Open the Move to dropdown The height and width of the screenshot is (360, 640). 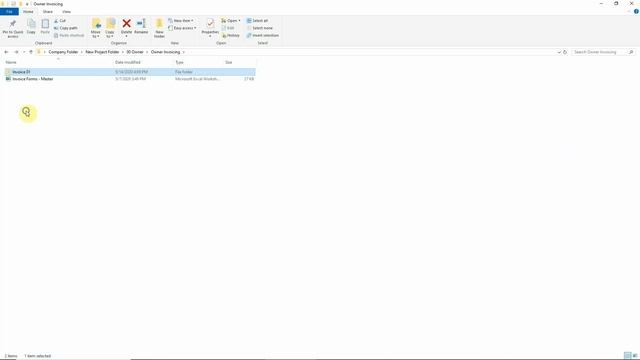96,34
